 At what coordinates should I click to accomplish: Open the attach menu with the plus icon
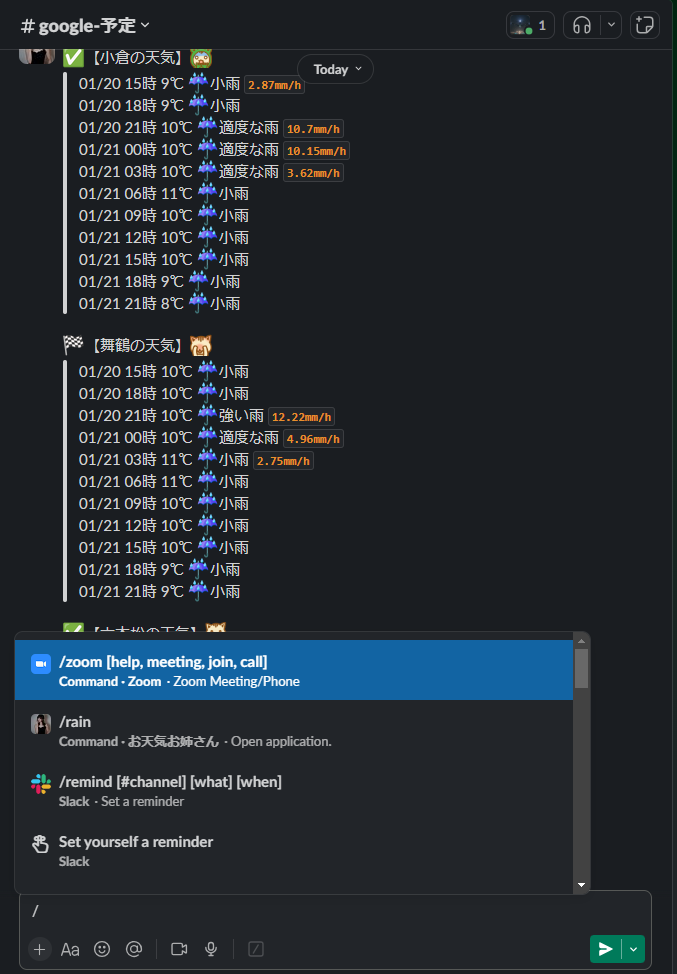click(x=38, y=949)
